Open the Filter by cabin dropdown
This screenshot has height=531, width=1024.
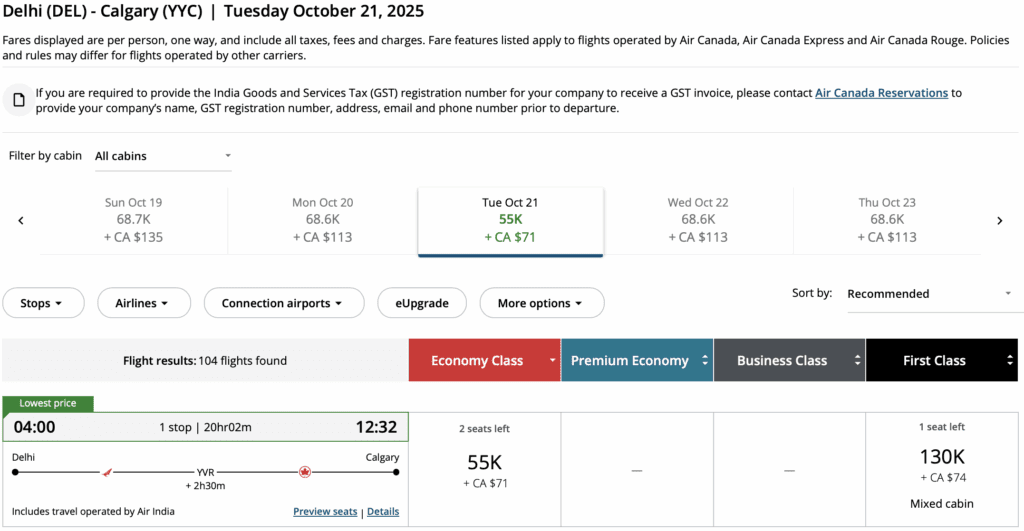(163, 156)
